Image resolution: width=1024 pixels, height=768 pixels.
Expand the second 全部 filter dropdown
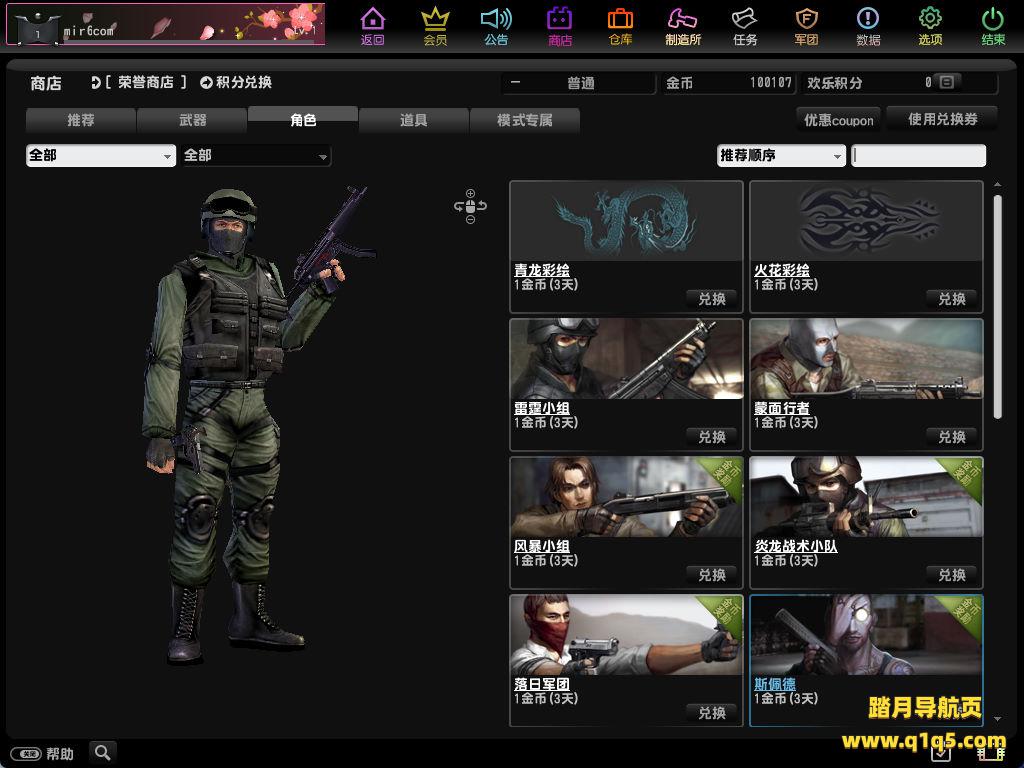(x=256, y=156)
